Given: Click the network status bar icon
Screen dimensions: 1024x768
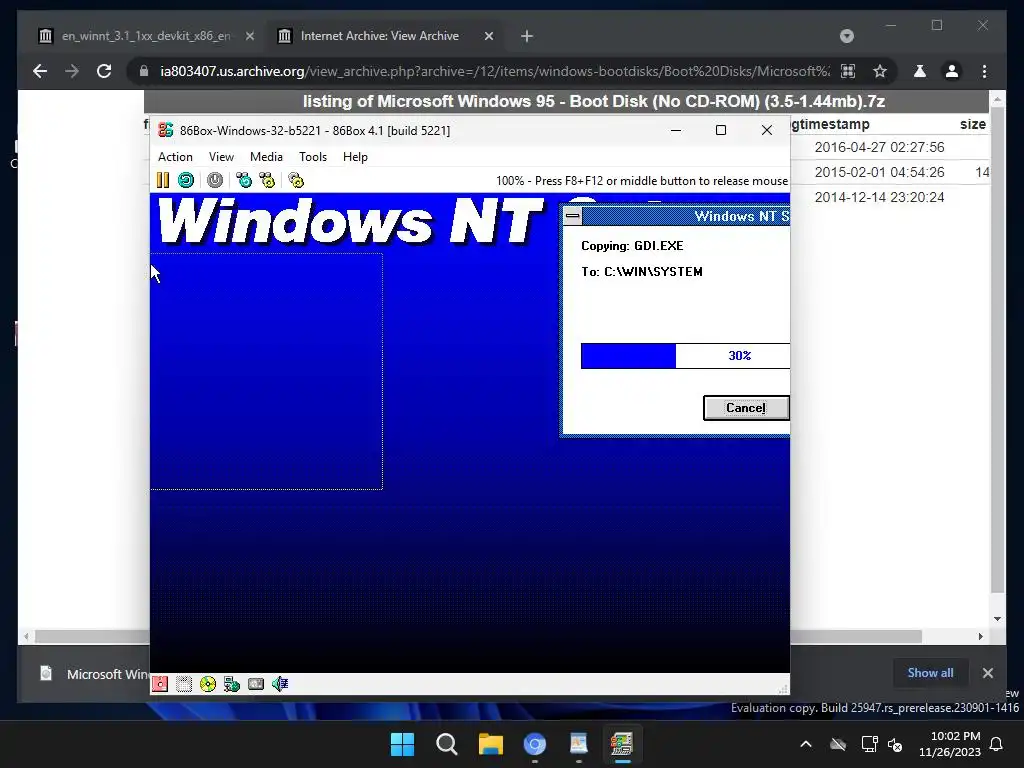Looking at the screenshot, I should click(232, 684).
